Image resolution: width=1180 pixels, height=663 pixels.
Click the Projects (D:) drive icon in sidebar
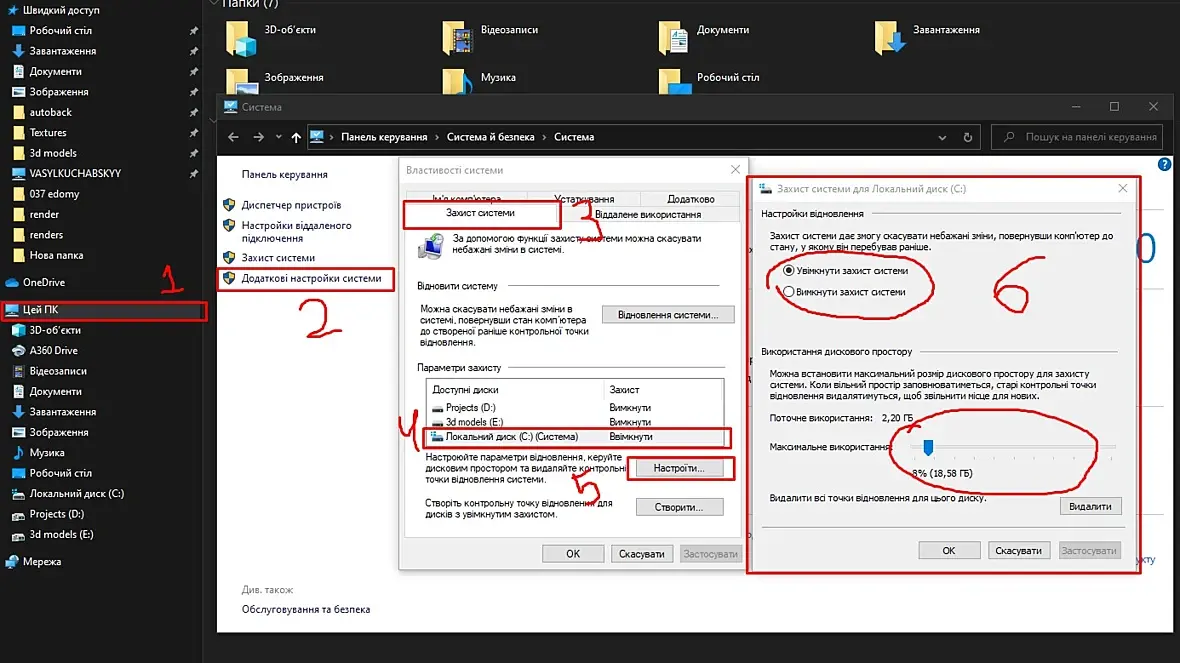click(x=19, y=514)
